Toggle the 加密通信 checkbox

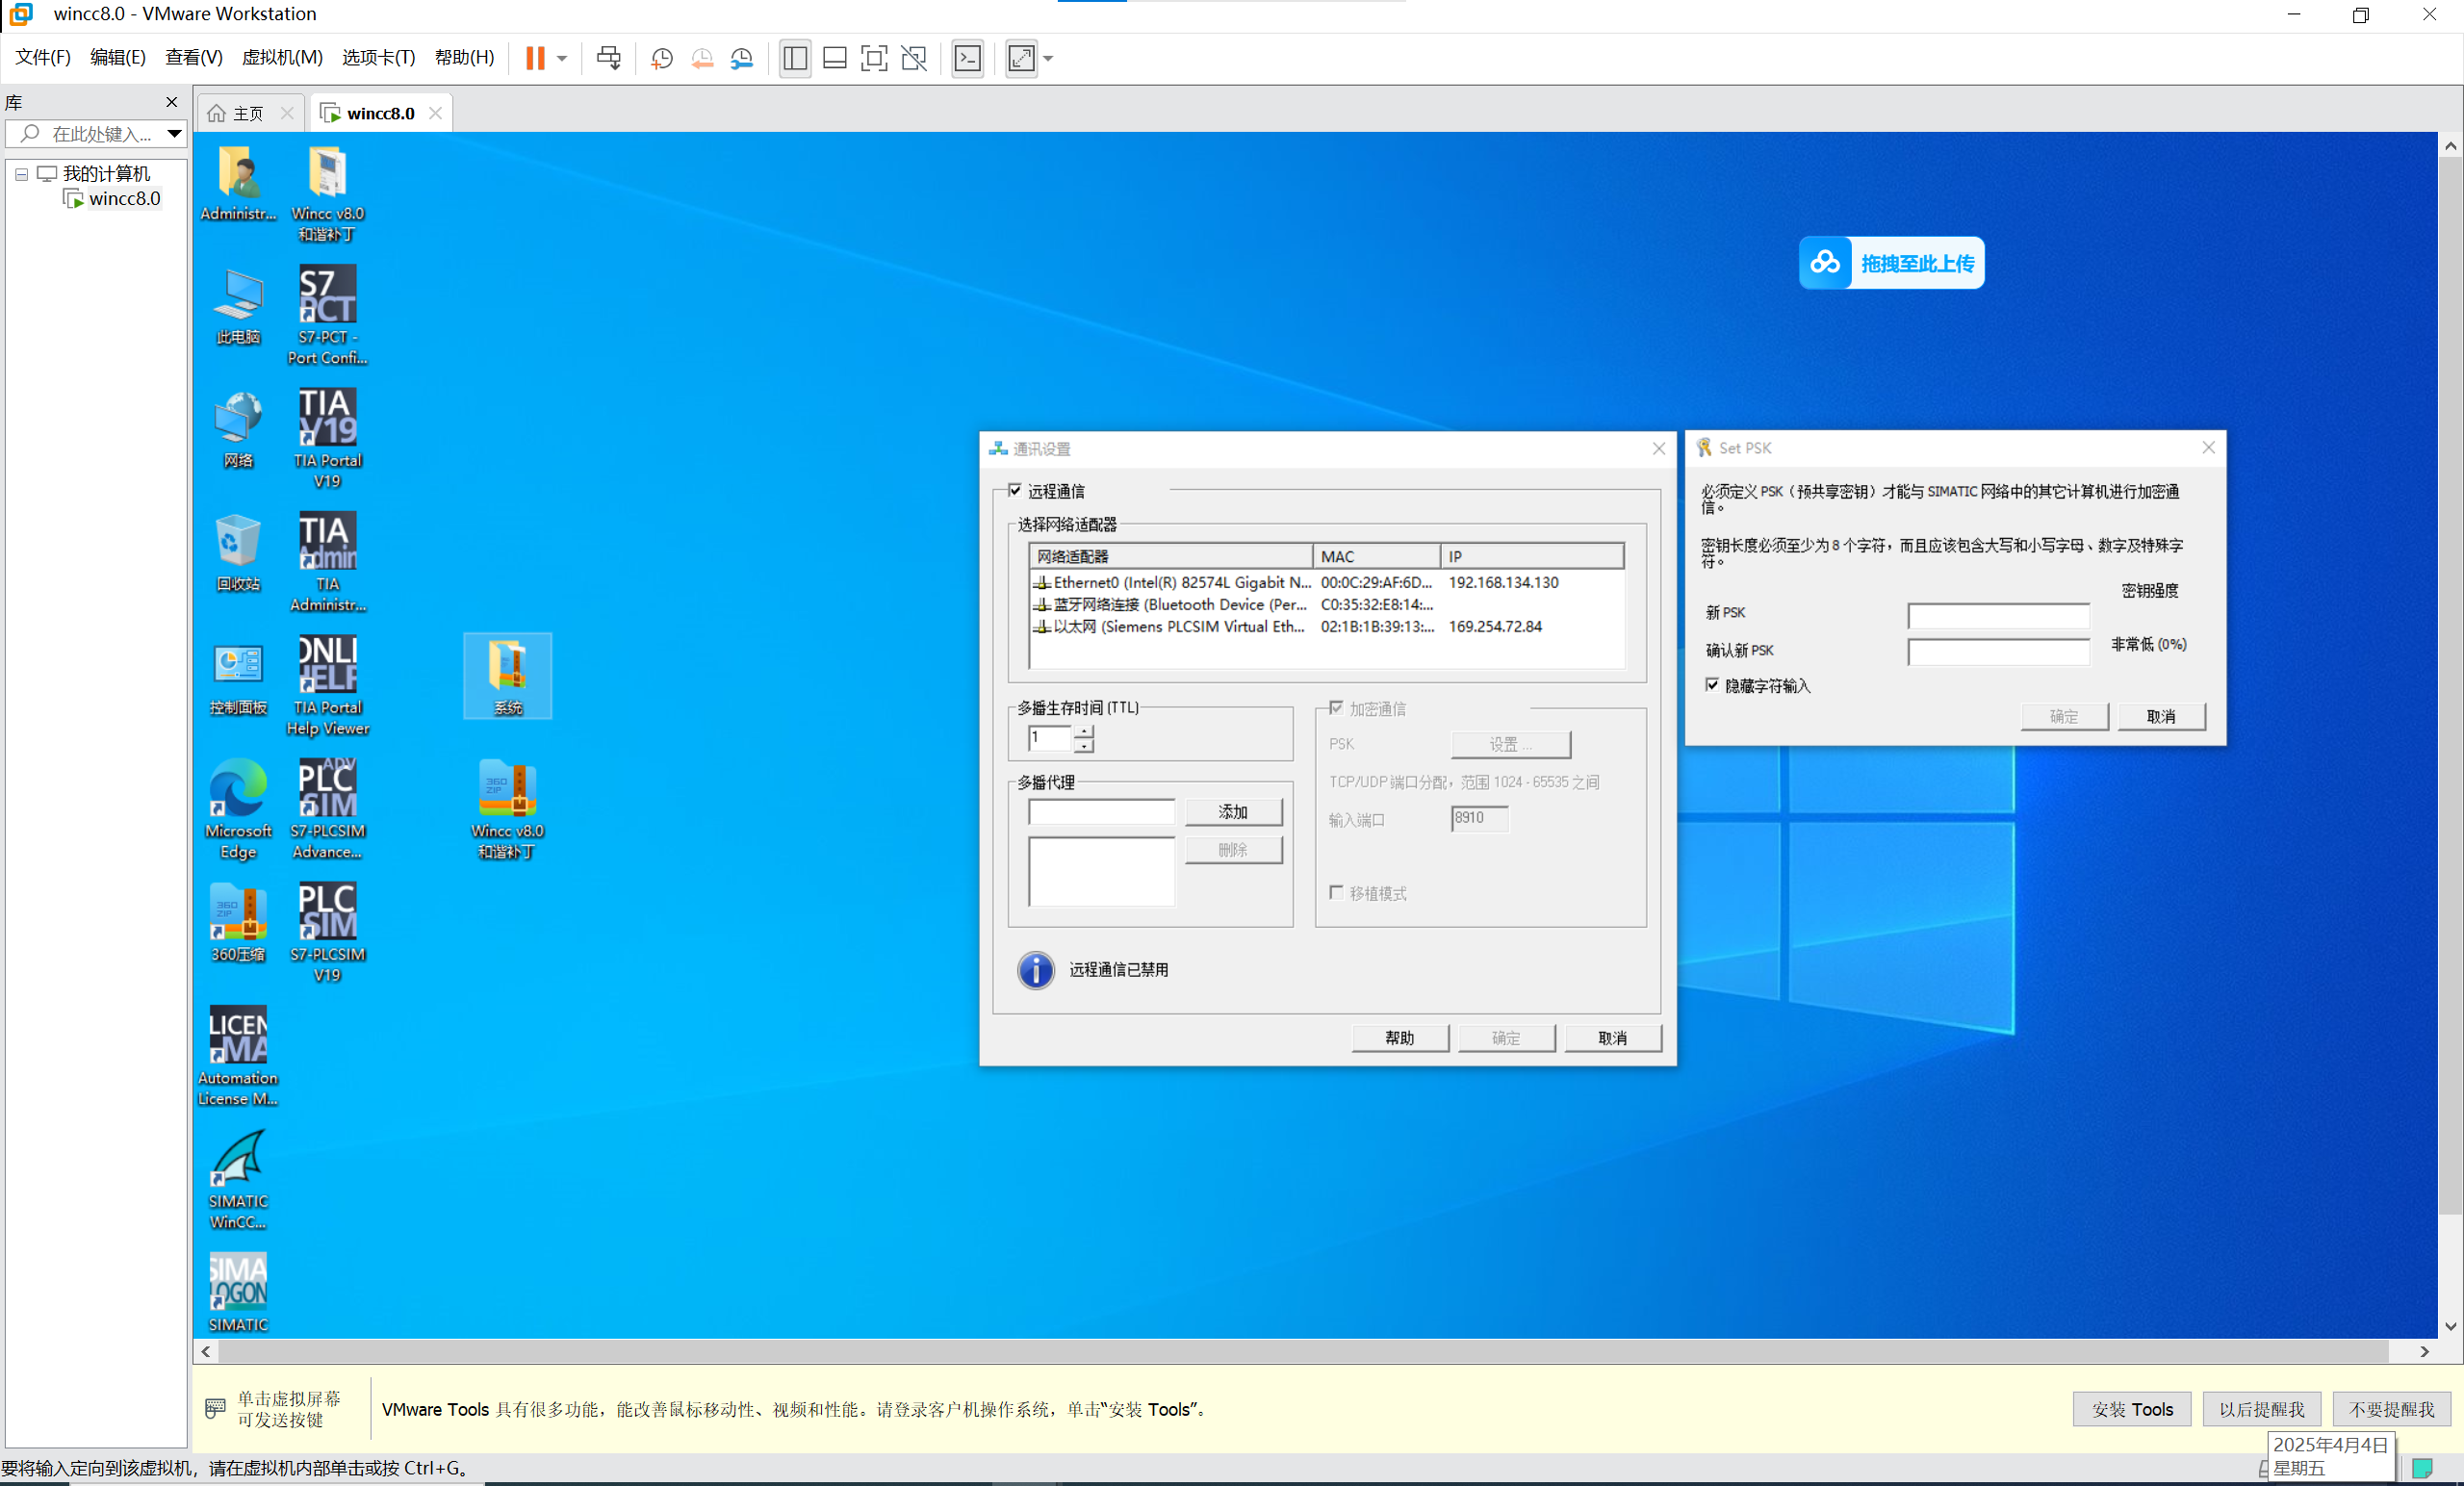[1336, 708]
